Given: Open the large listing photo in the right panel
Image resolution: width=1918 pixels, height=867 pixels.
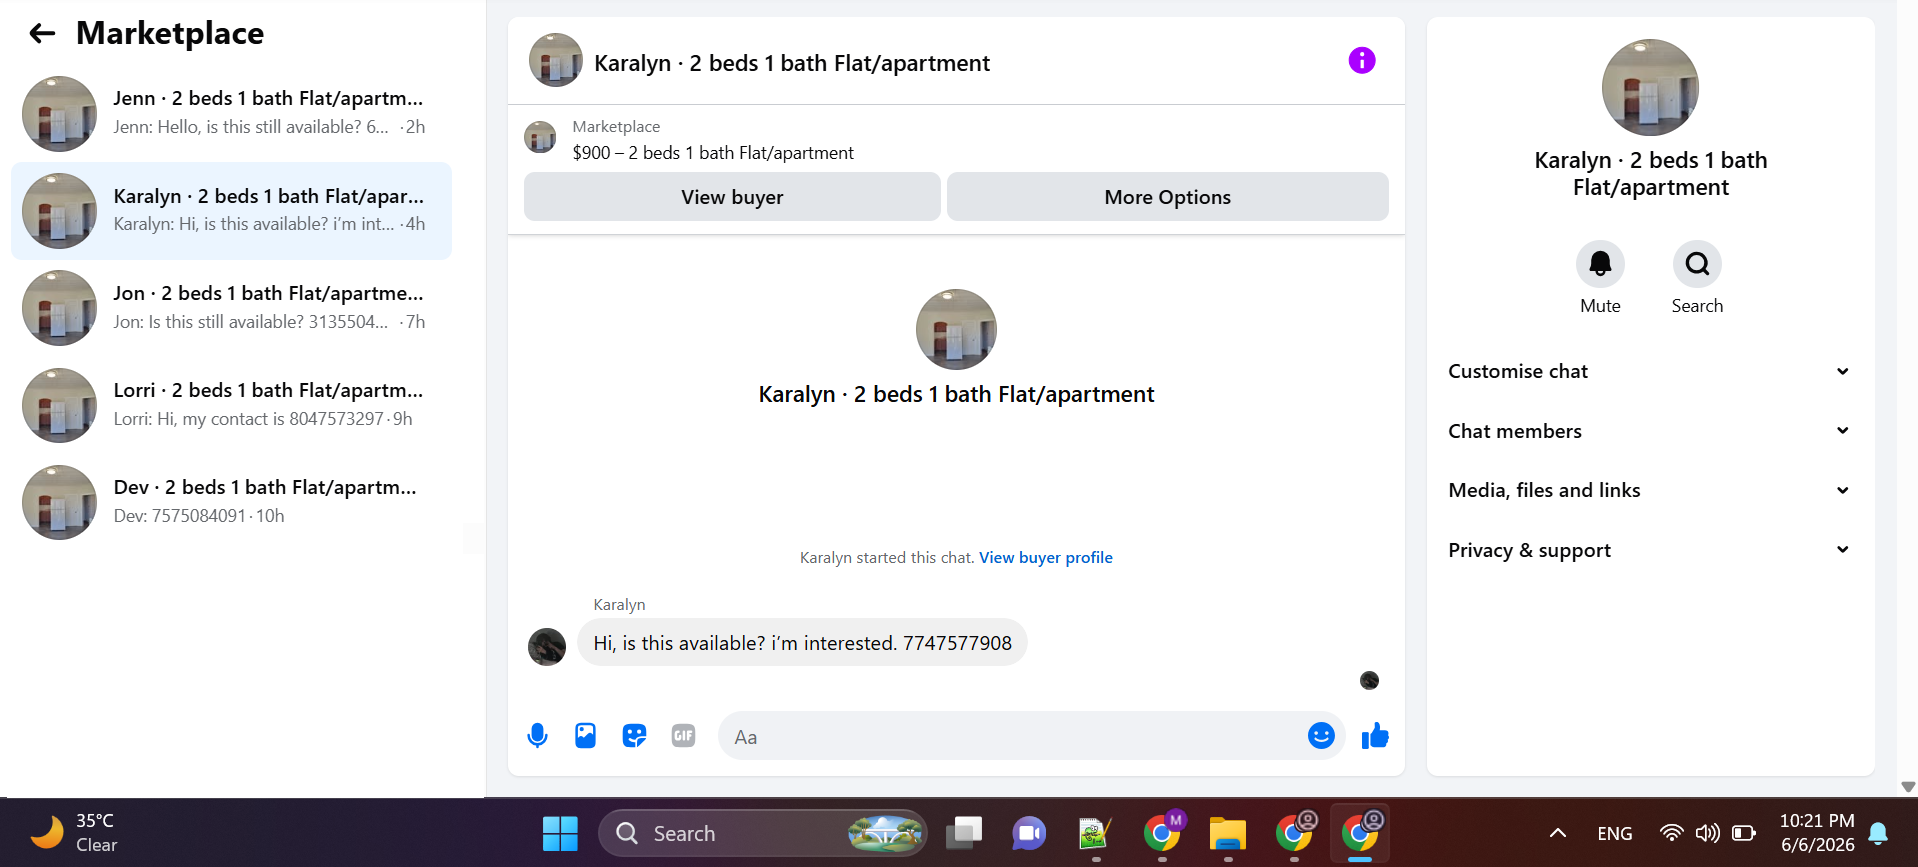Looking at the screenshot, I should pos(1650,87).
